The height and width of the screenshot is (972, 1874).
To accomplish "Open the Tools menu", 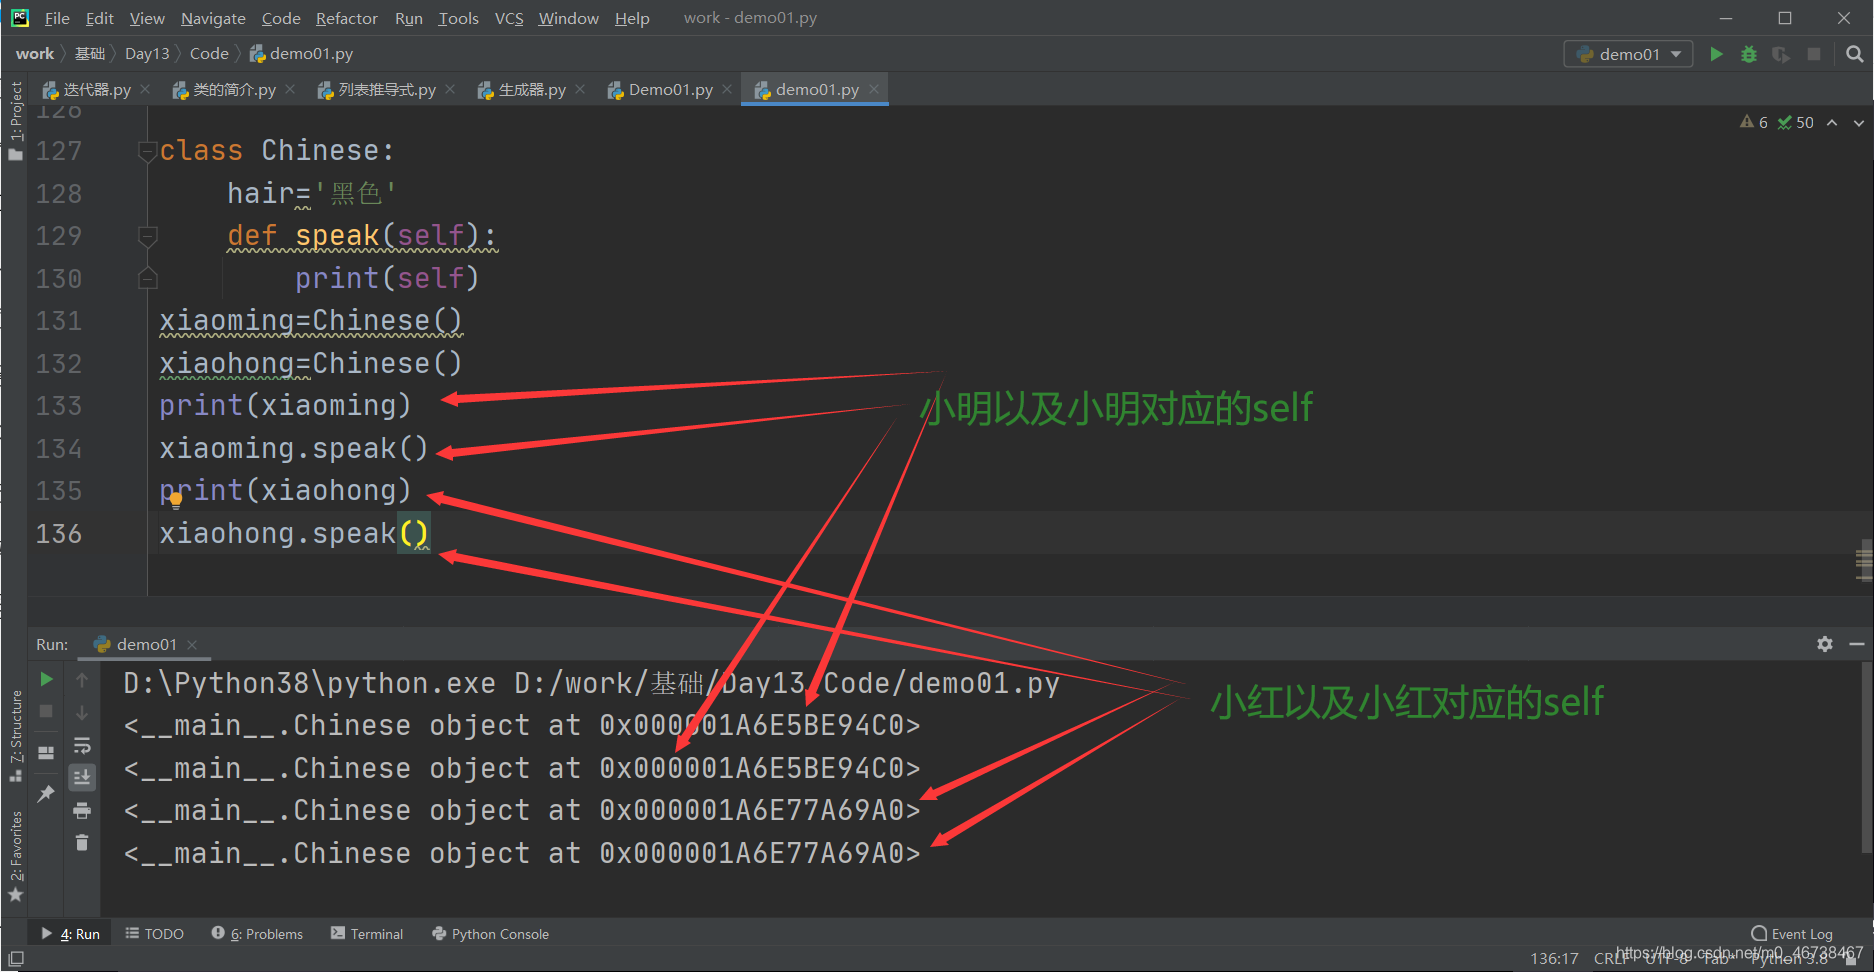I will 458,18.
